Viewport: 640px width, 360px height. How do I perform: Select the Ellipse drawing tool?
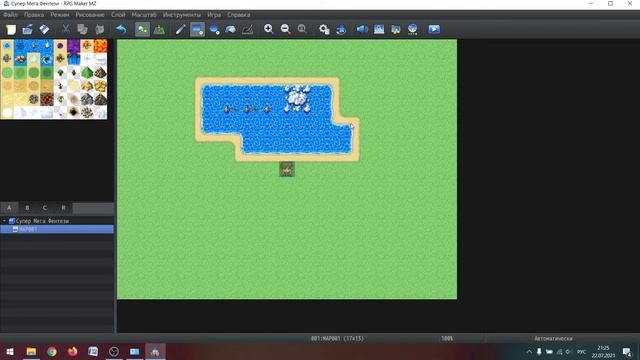click(x=214, y=29)
